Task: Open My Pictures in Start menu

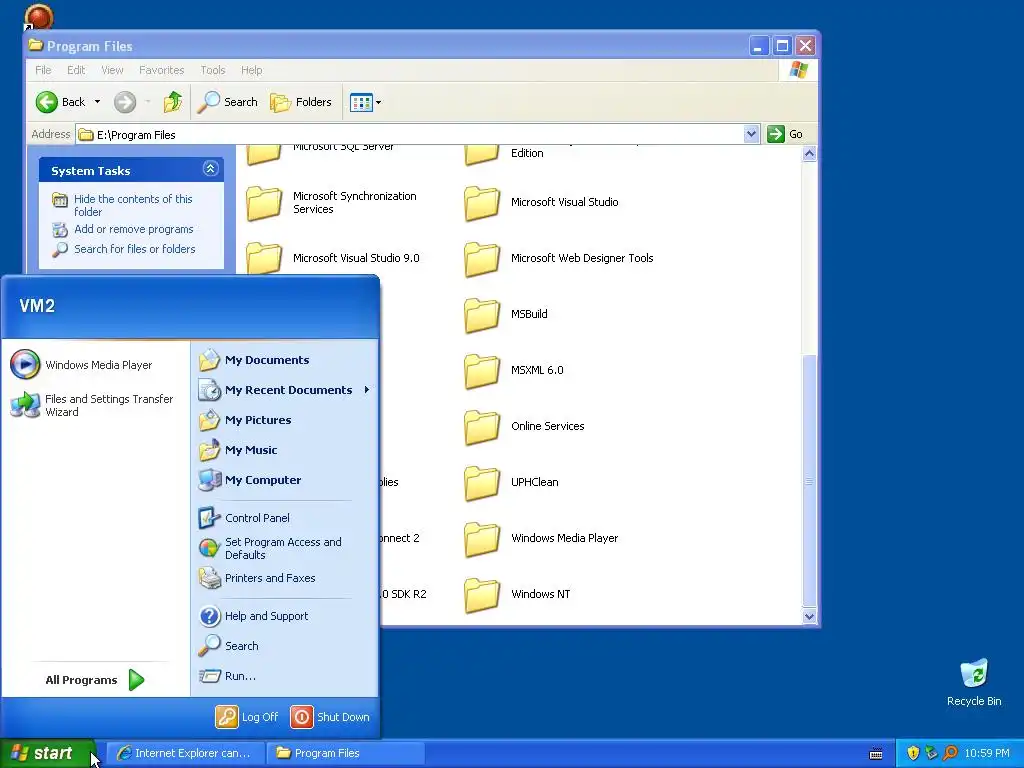Action: pyautogui.click(x=245, y=420)
